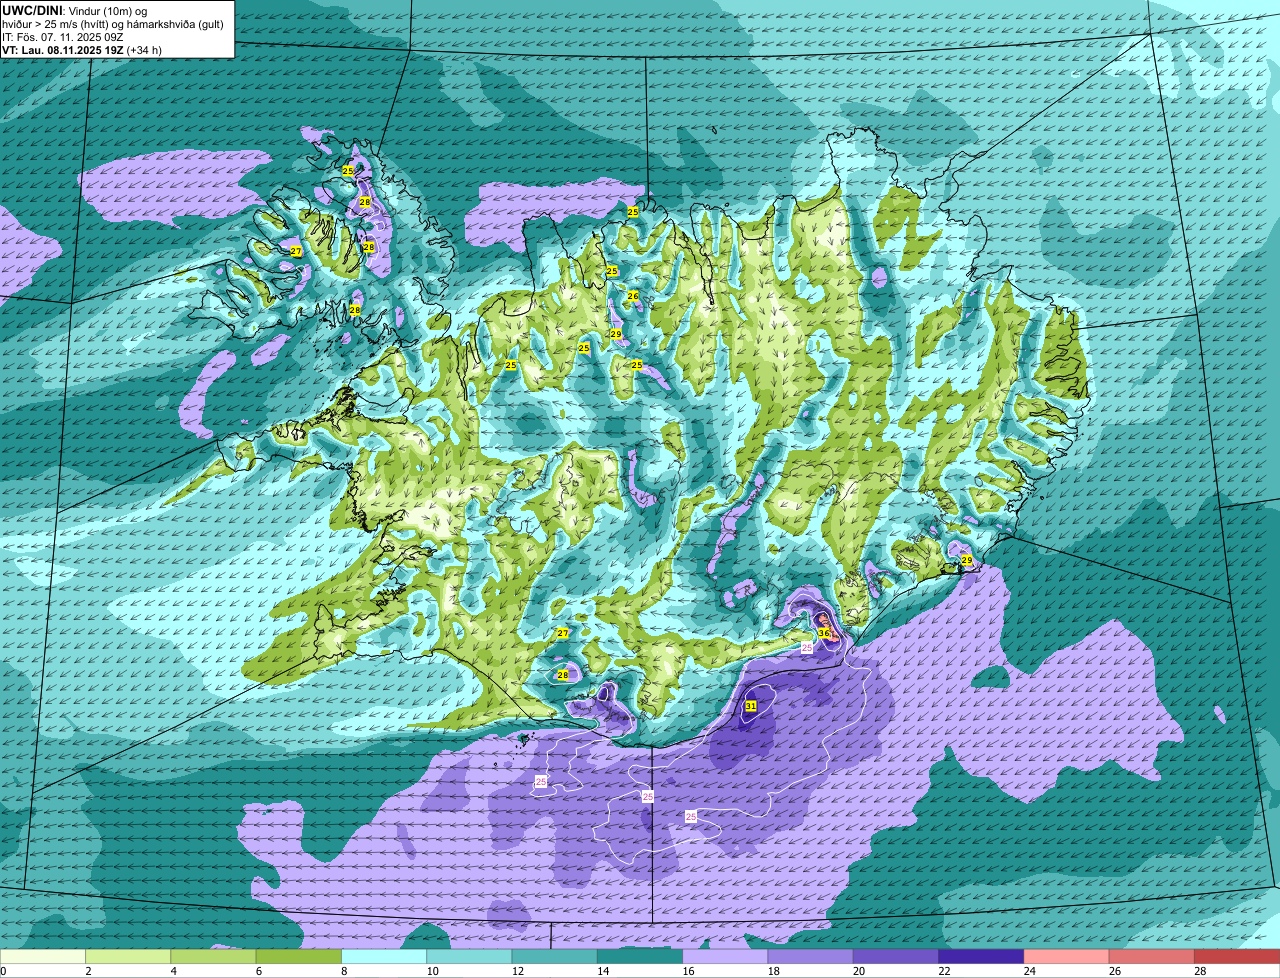Click the 6 tick label on color scale
This screenshot has height=978, width=1280.
point(259,971)
